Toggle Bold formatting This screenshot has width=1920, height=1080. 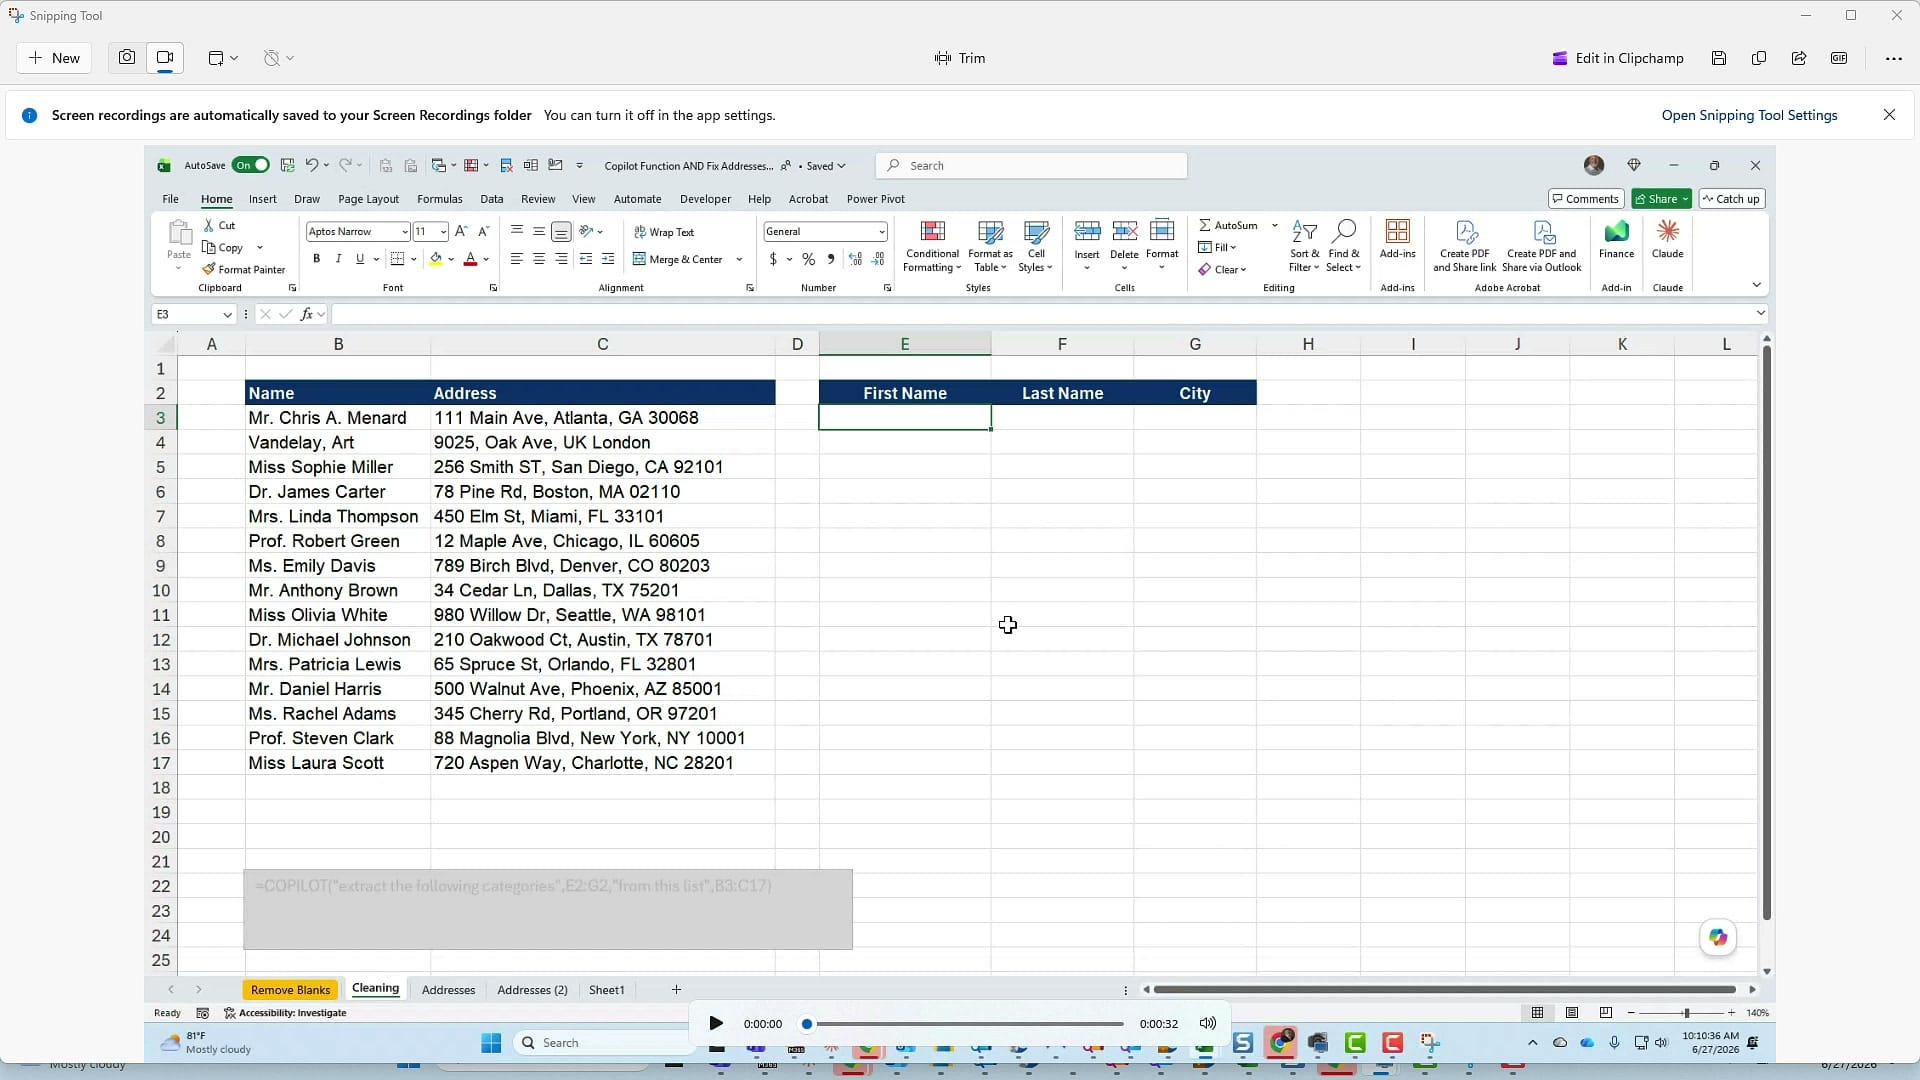[x=317, y=259]
